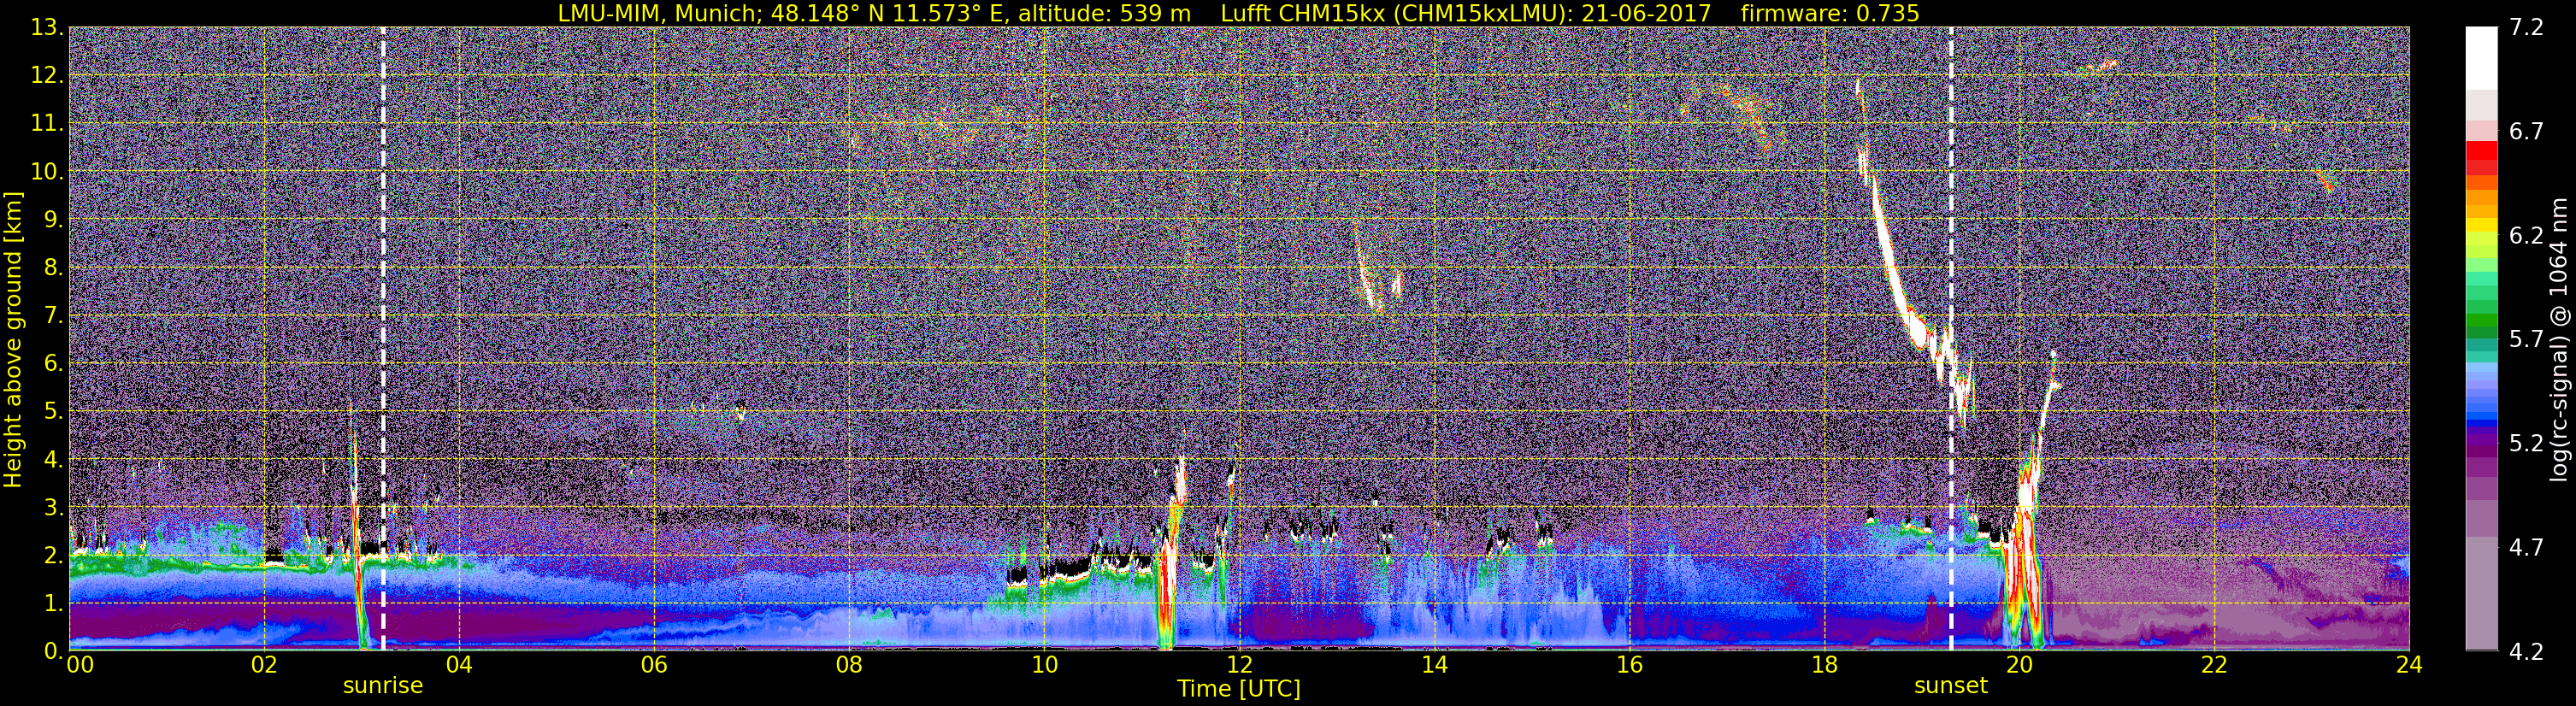
Task: Click the colorbar tick label 6.2
Action: pyautogui.click(x=2526, y=236)
